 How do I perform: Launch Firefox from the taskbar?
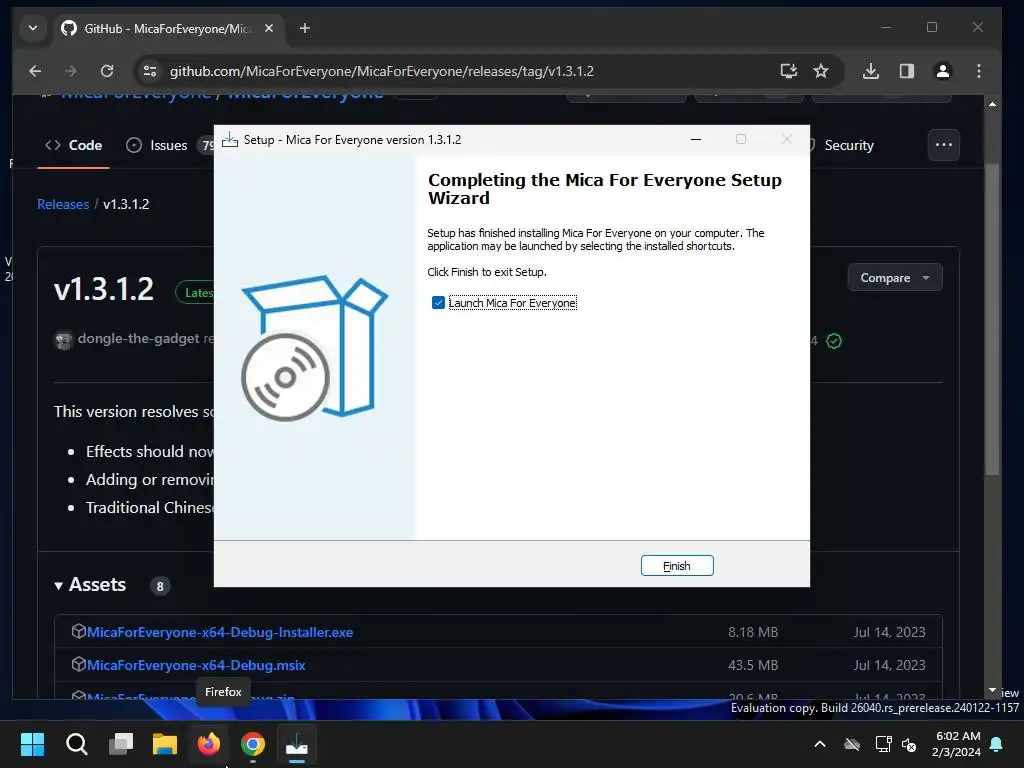209,744
